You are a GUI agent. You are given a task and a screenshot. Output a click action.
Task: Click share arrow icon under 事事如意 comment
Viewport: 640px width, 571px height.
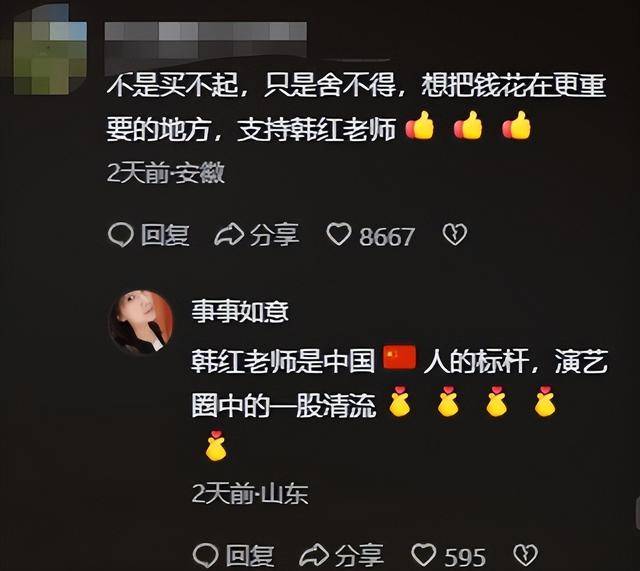tap(314, 555)
